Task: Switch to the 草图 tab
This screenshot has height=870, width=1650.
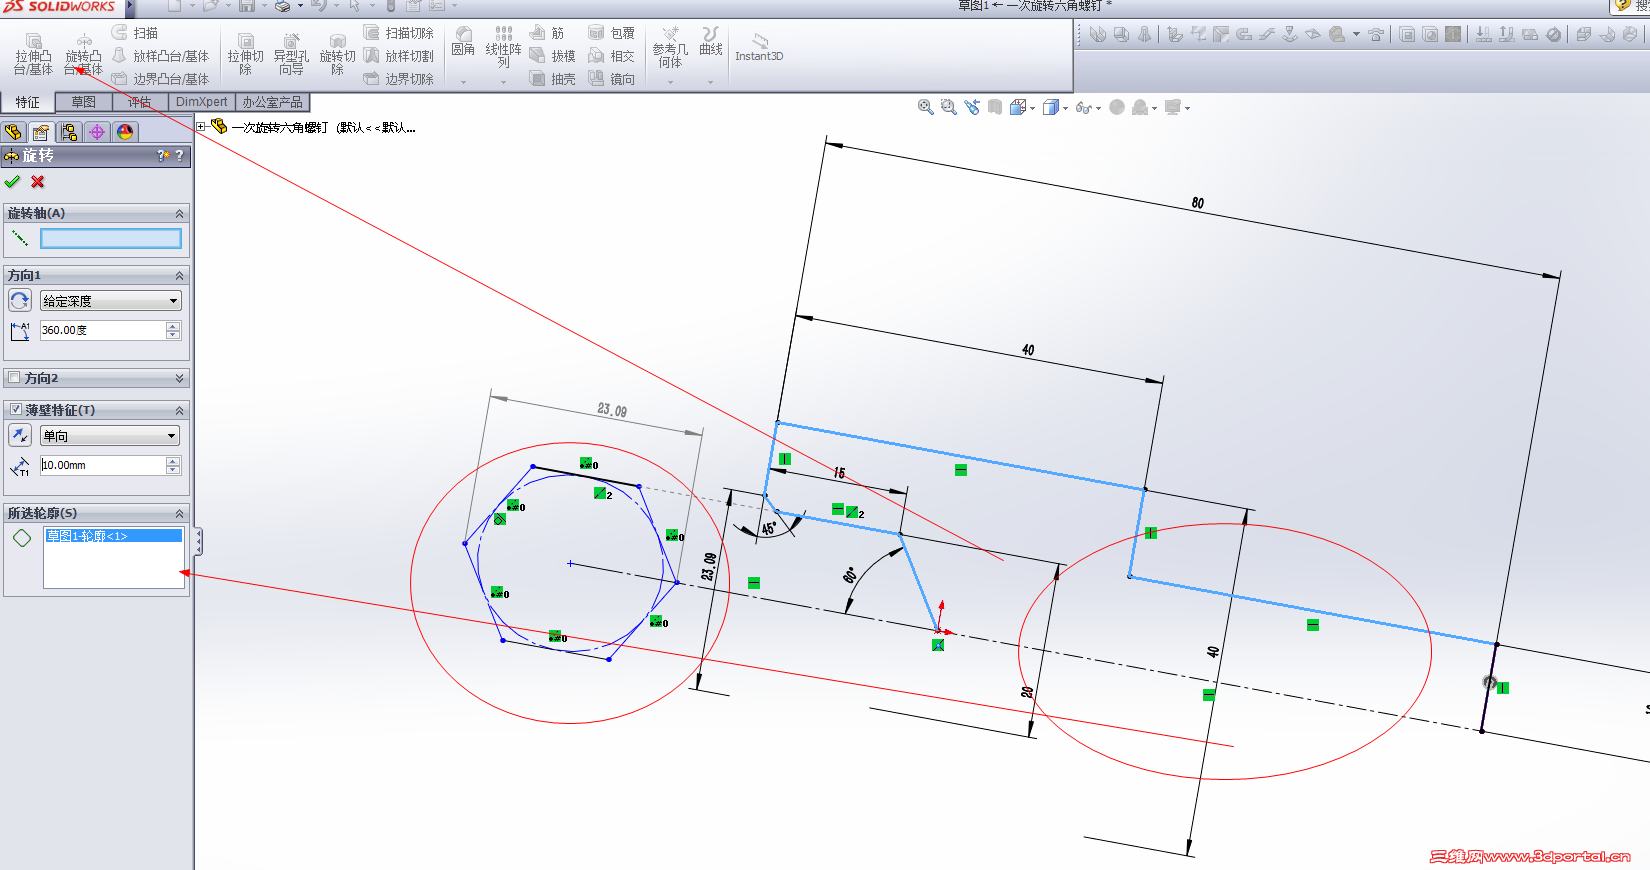Action: [84, 102]
